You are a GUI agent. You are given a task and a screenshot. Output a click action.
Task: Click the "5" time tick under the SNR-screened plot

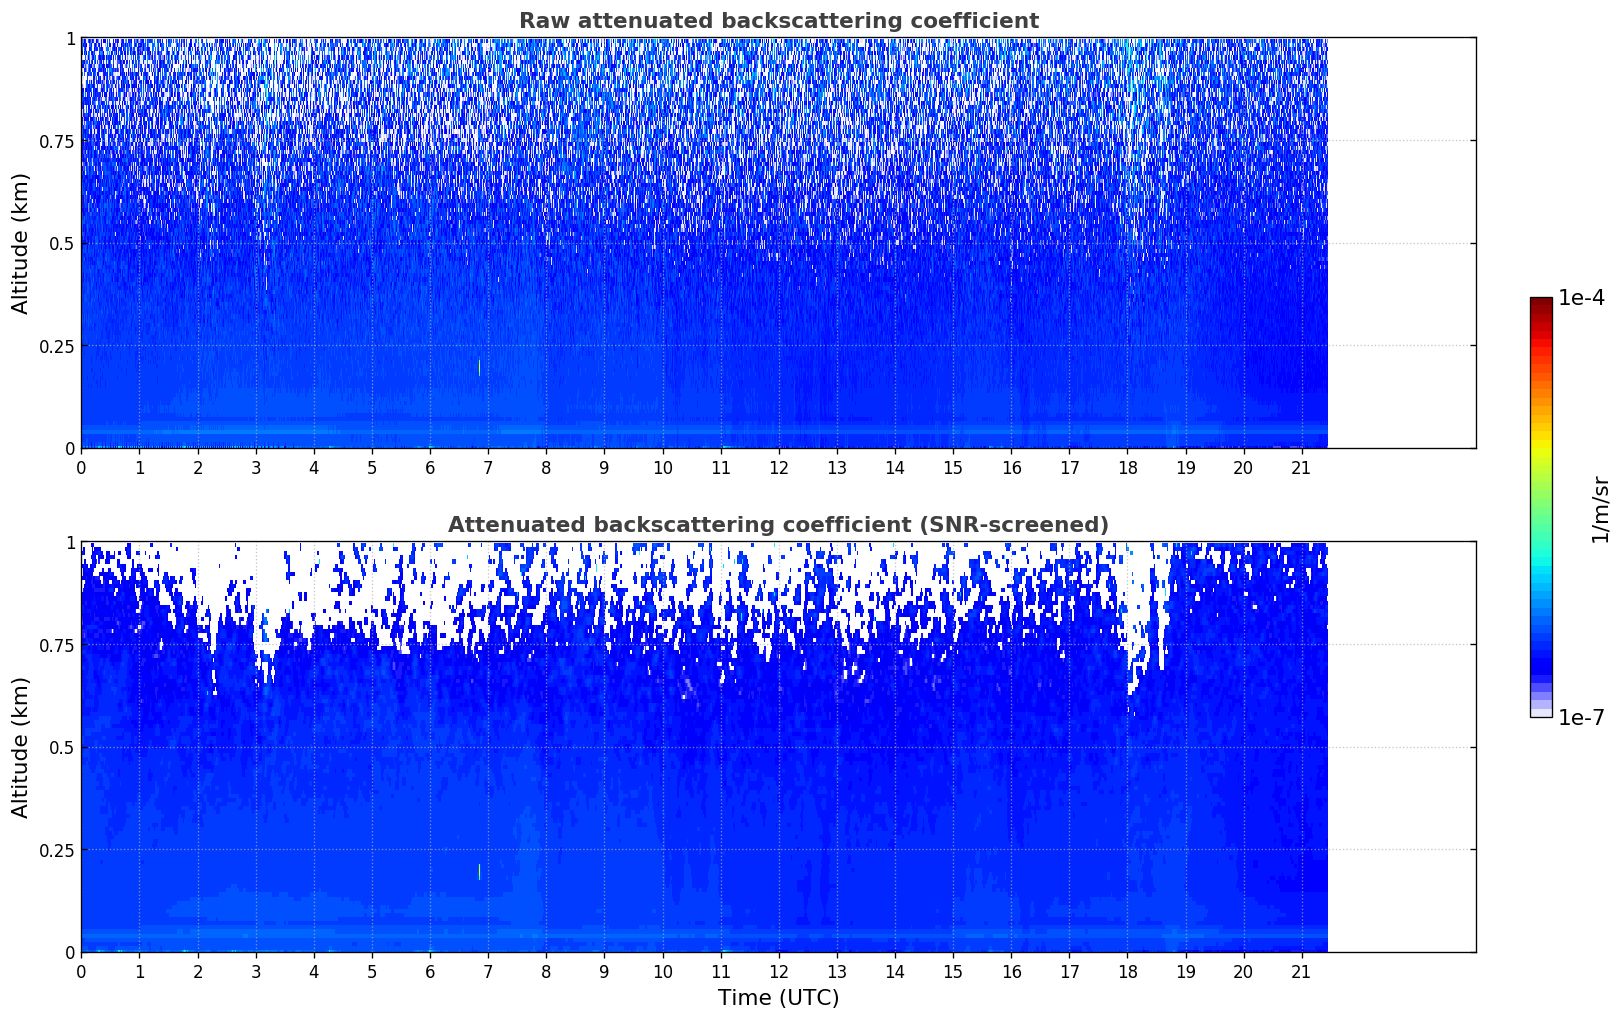pyautogui.click(x=372, y=971)
